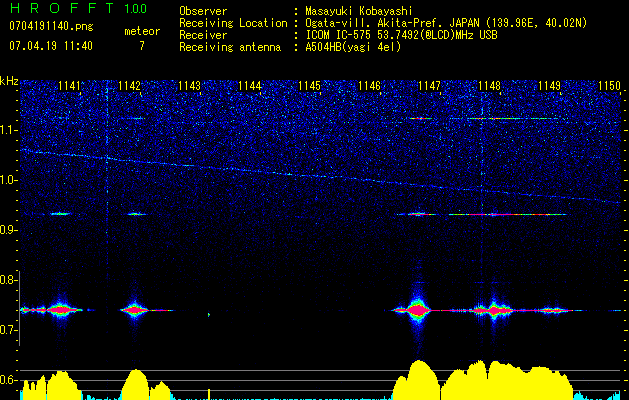Click the kHz axis unit label
Screen dimensions: 629x400
tap(9, 80)
